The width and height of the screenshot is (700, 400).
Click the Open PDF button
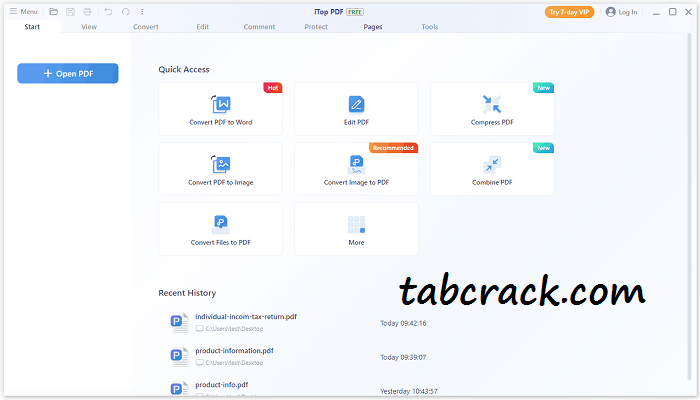[68, 73]
